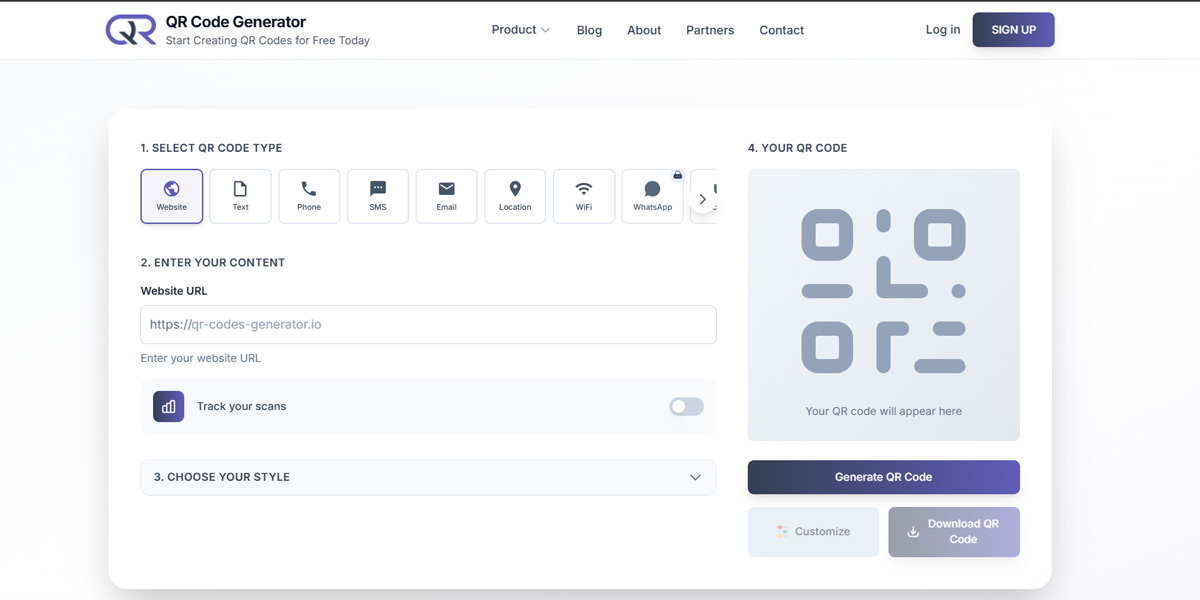
Task: Select the Text QR code type
Action: pyautogui.click(x=240, y=196)
